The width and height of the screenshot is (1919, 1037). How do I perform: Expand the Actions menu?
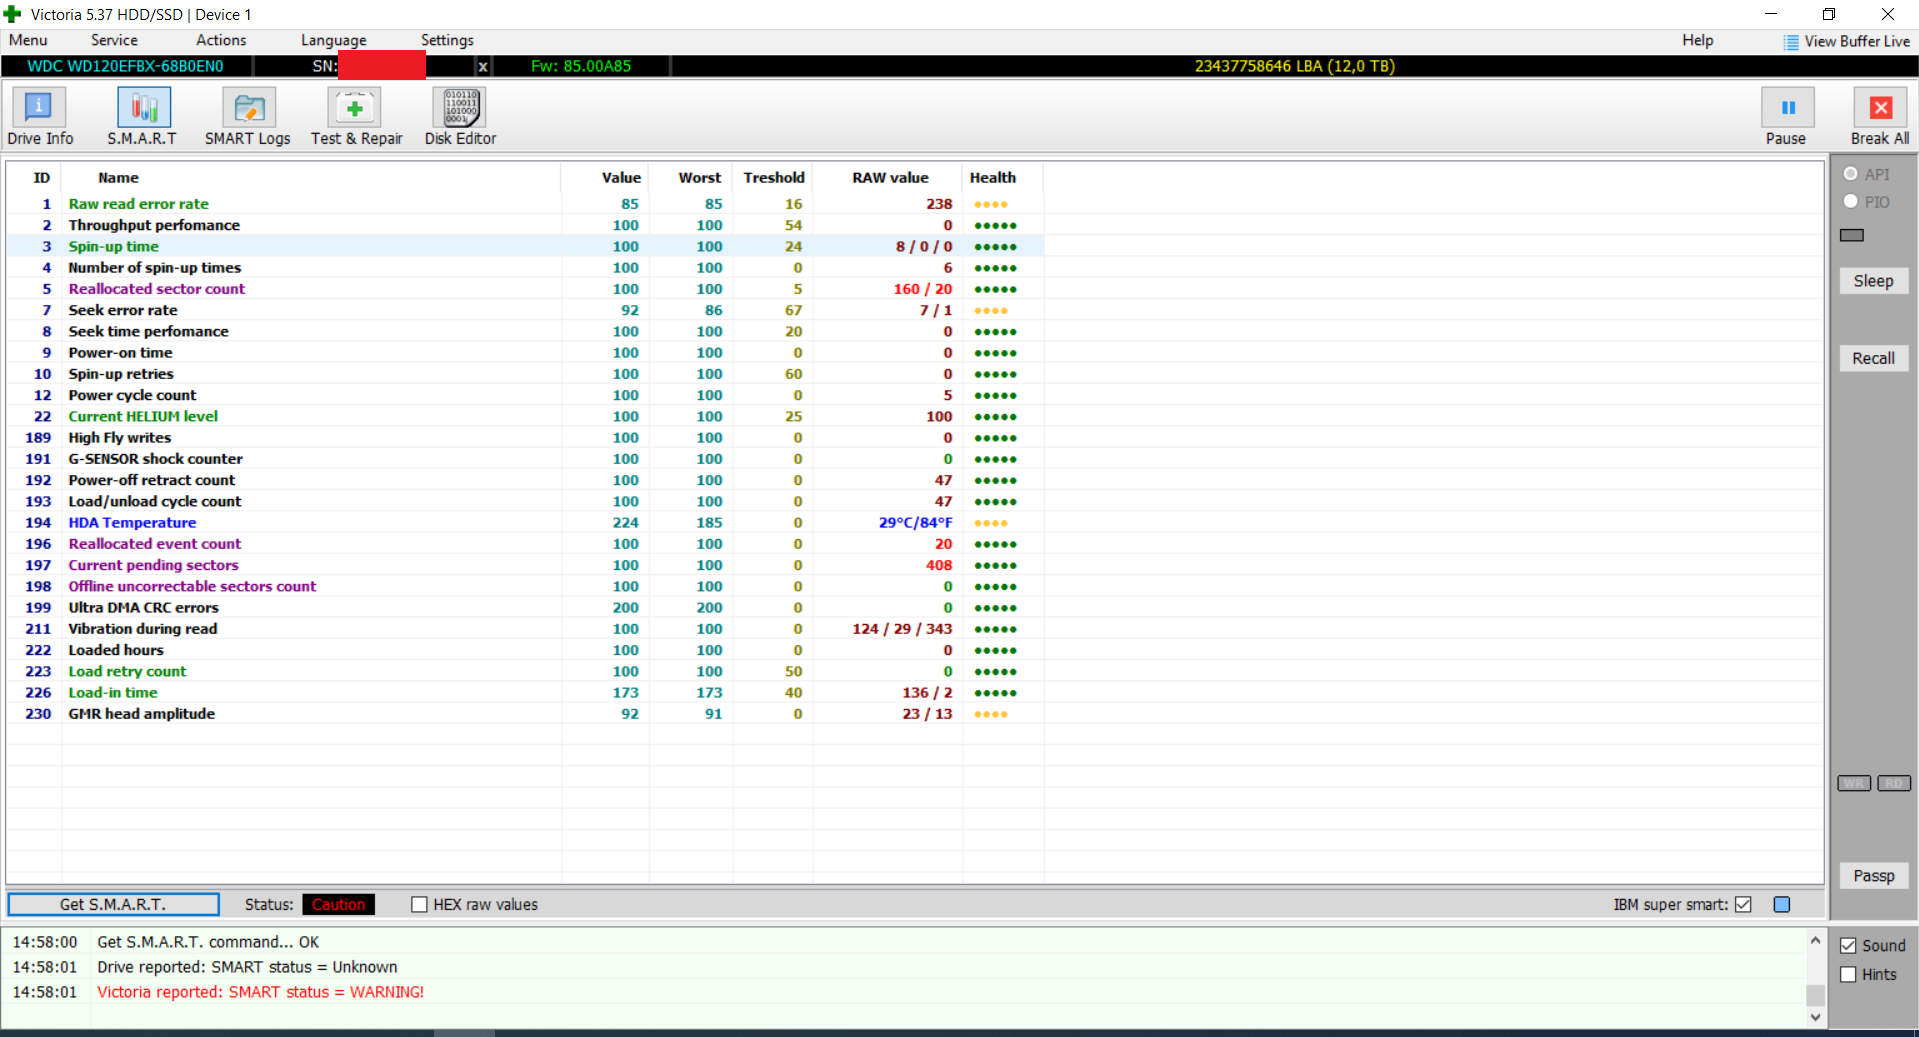pos(221,40)
